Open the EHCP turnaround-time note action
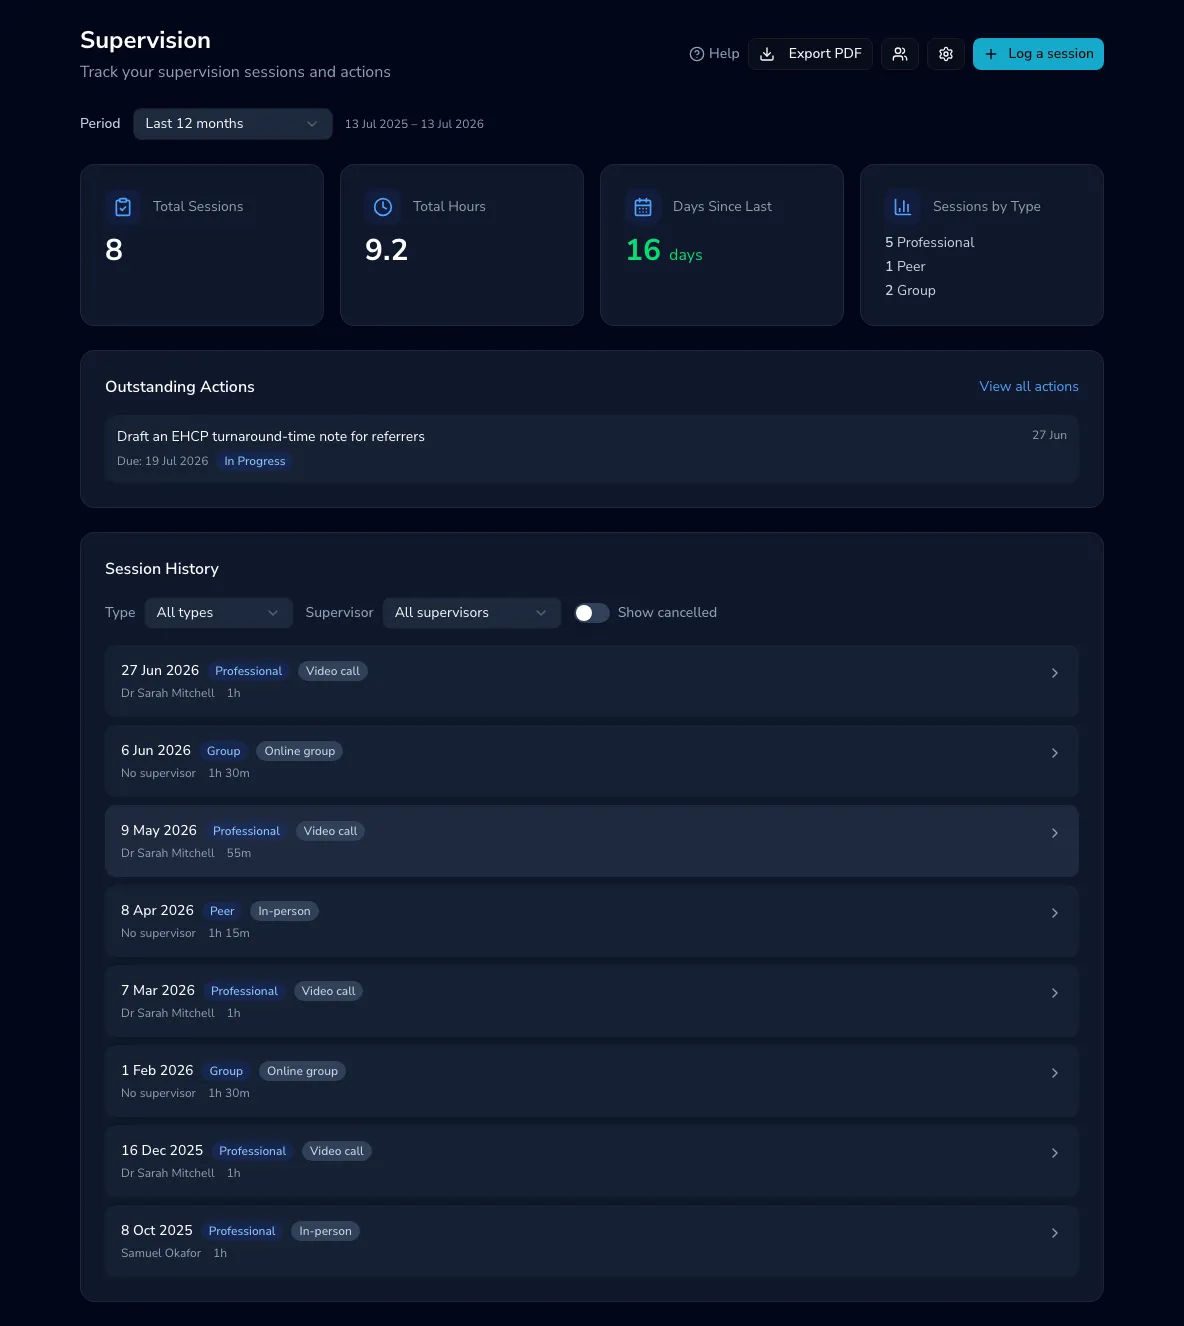Viewport: 1184px width, 1326px height. click(592, 449)
